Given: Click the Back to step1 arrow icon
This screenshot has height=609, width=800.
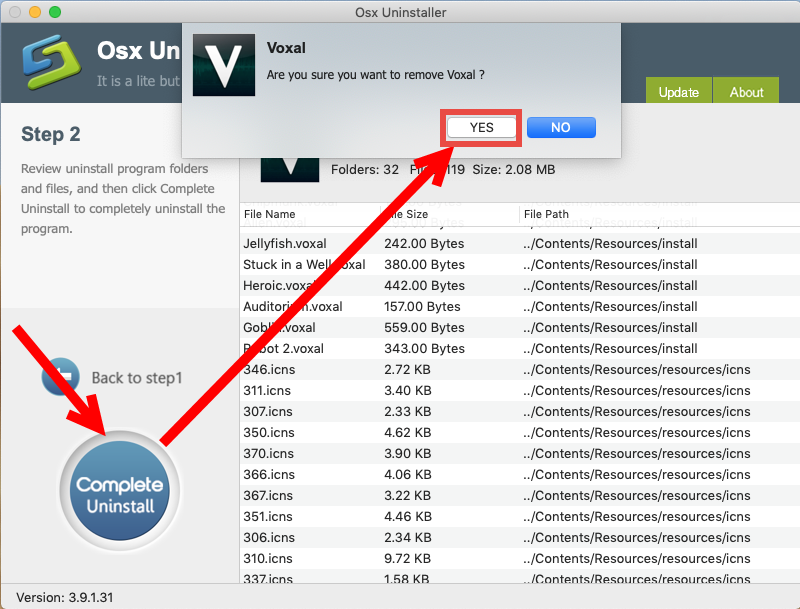Looking at the screenshot, I should (x=62, y=376).
